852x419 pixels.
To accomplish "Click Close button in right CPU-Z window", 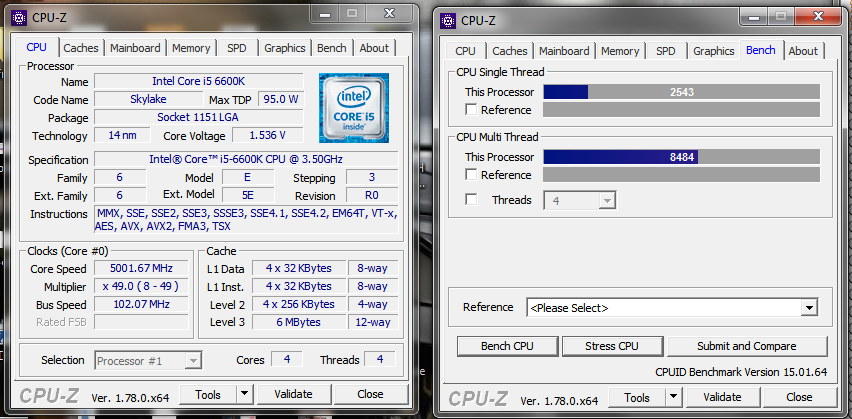I will point(799,397).
